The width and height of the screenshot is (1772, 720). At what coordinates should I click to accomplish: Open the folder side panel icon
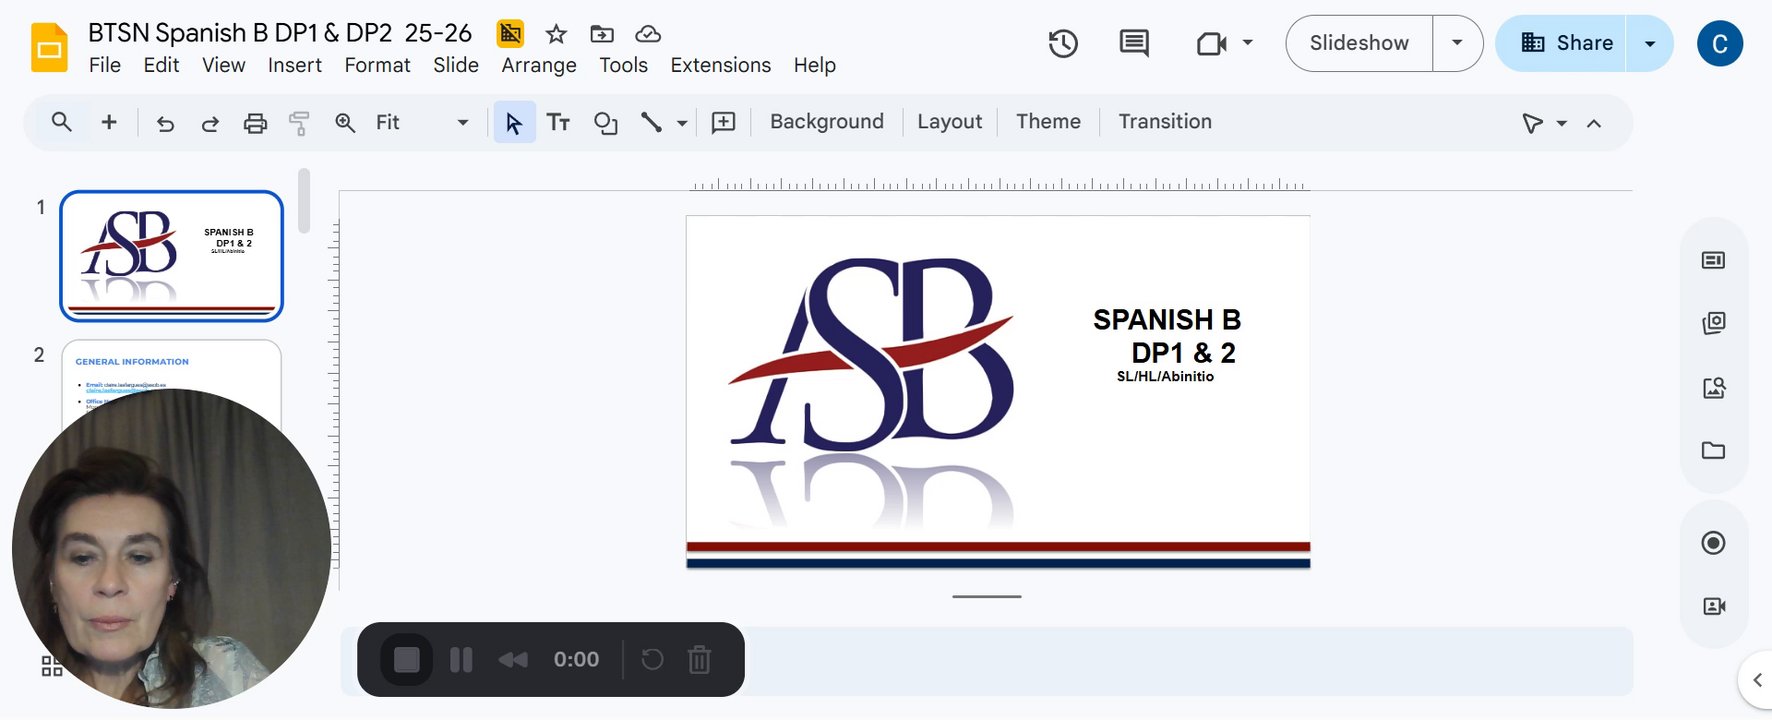point(1713,450)
